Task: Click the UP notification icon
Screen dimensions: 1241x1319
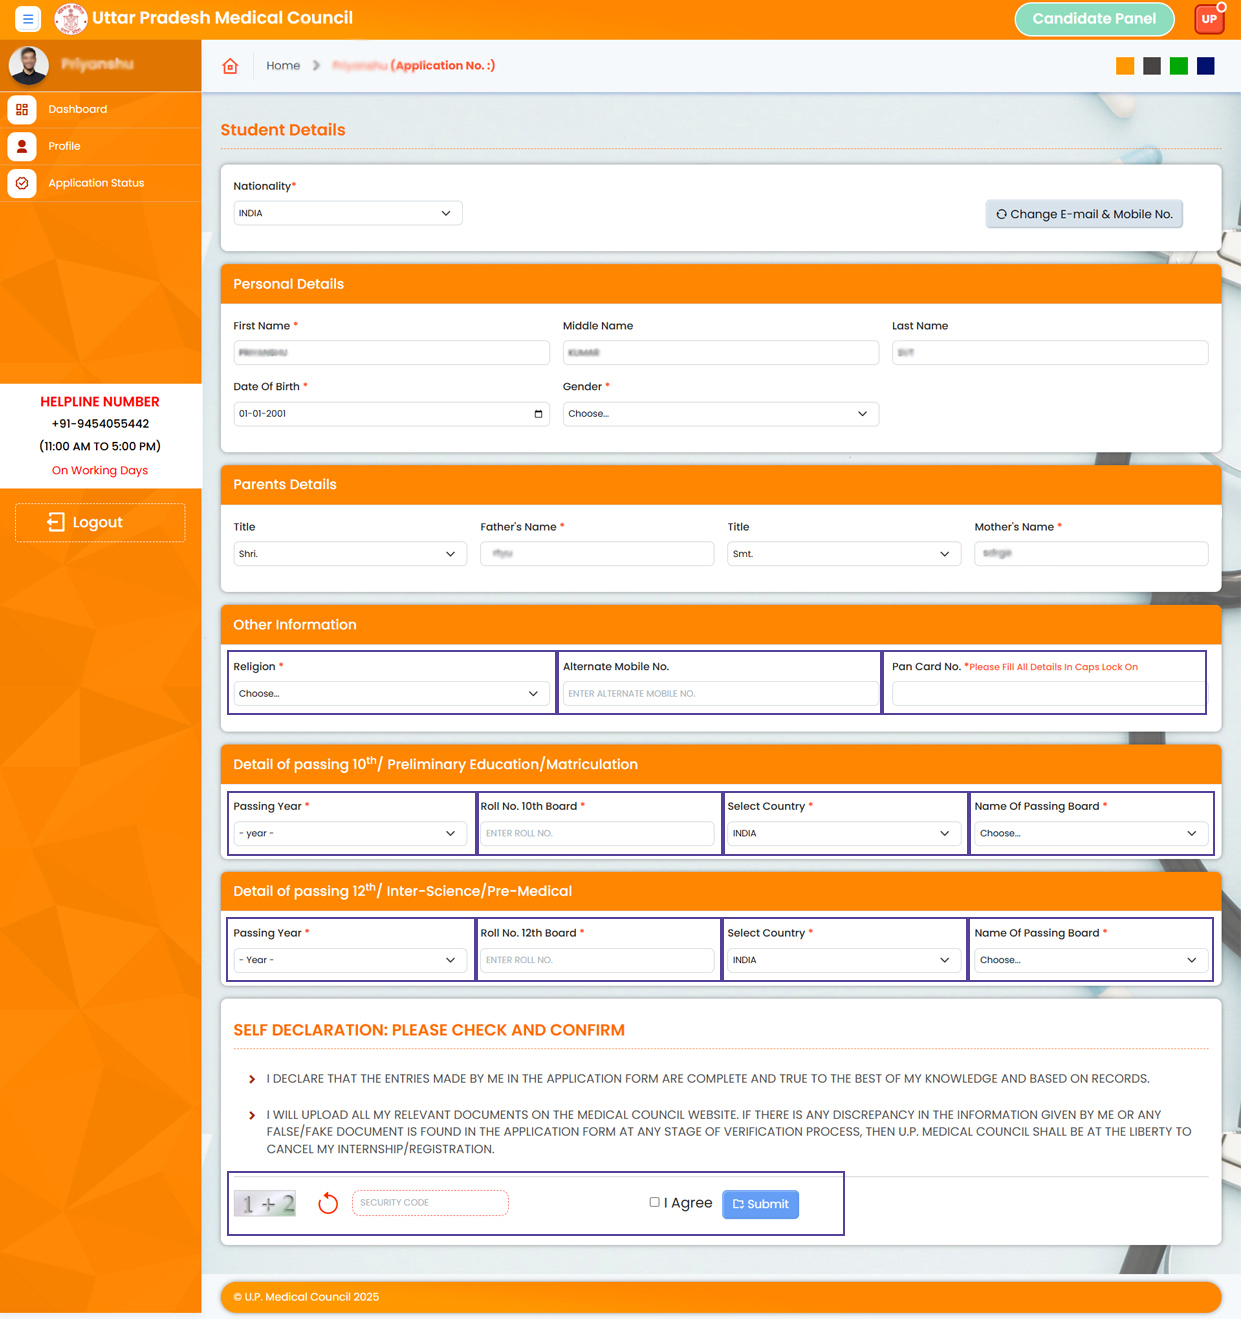Action: click(x=1209, y=19)
